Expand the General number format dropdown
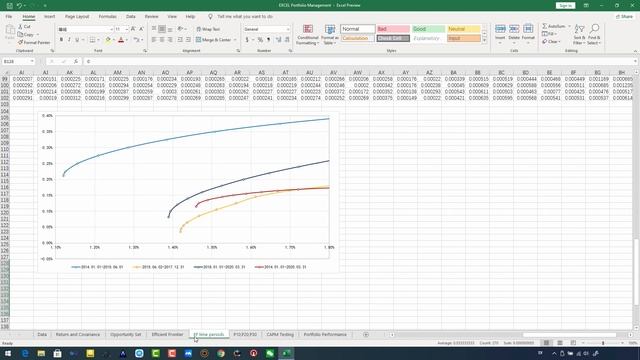Image resolution: width=640 pixels, height=360 pixels. coord(288,29)
